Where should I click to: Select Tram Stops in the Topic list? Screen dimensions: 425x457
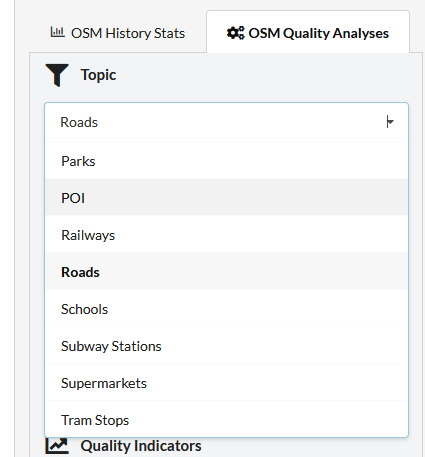coord(226,419)
